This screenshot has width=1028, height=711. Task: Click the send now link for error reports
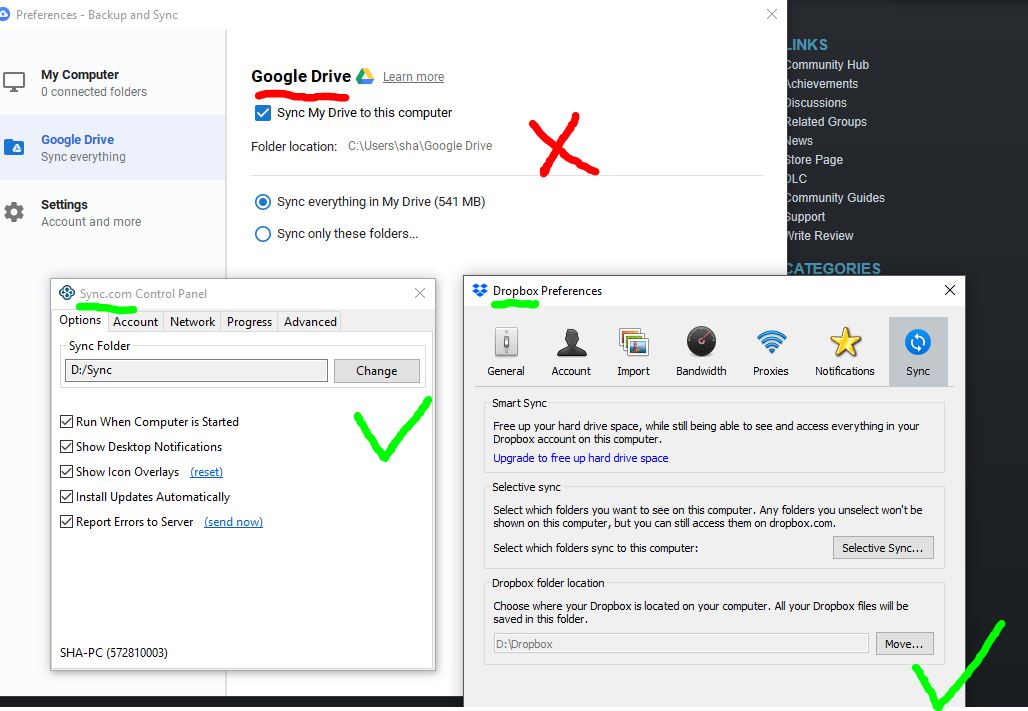pos(233,521)
